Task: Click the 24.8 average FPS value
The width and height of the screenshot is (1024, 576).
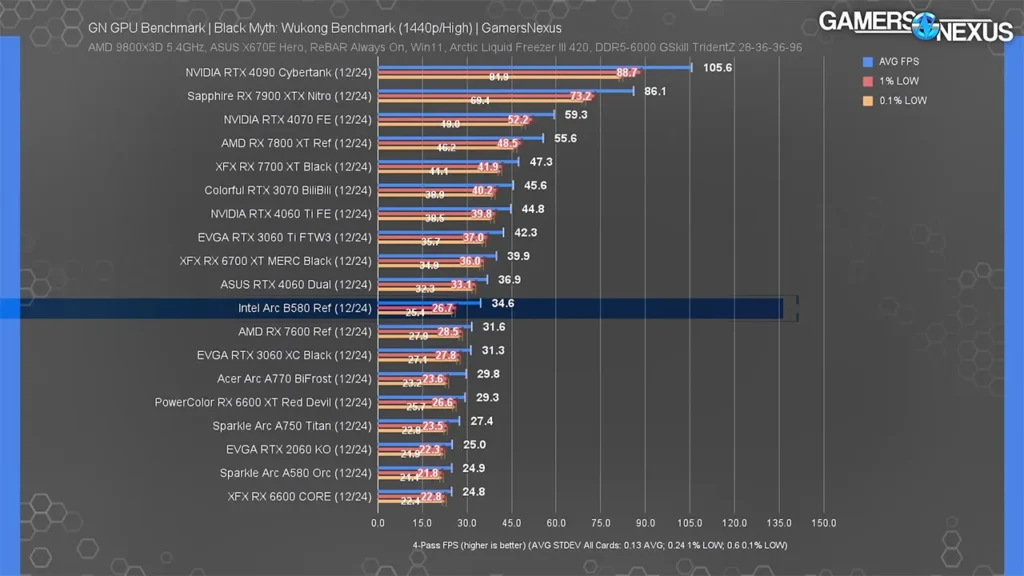Action: coord(473,491)
